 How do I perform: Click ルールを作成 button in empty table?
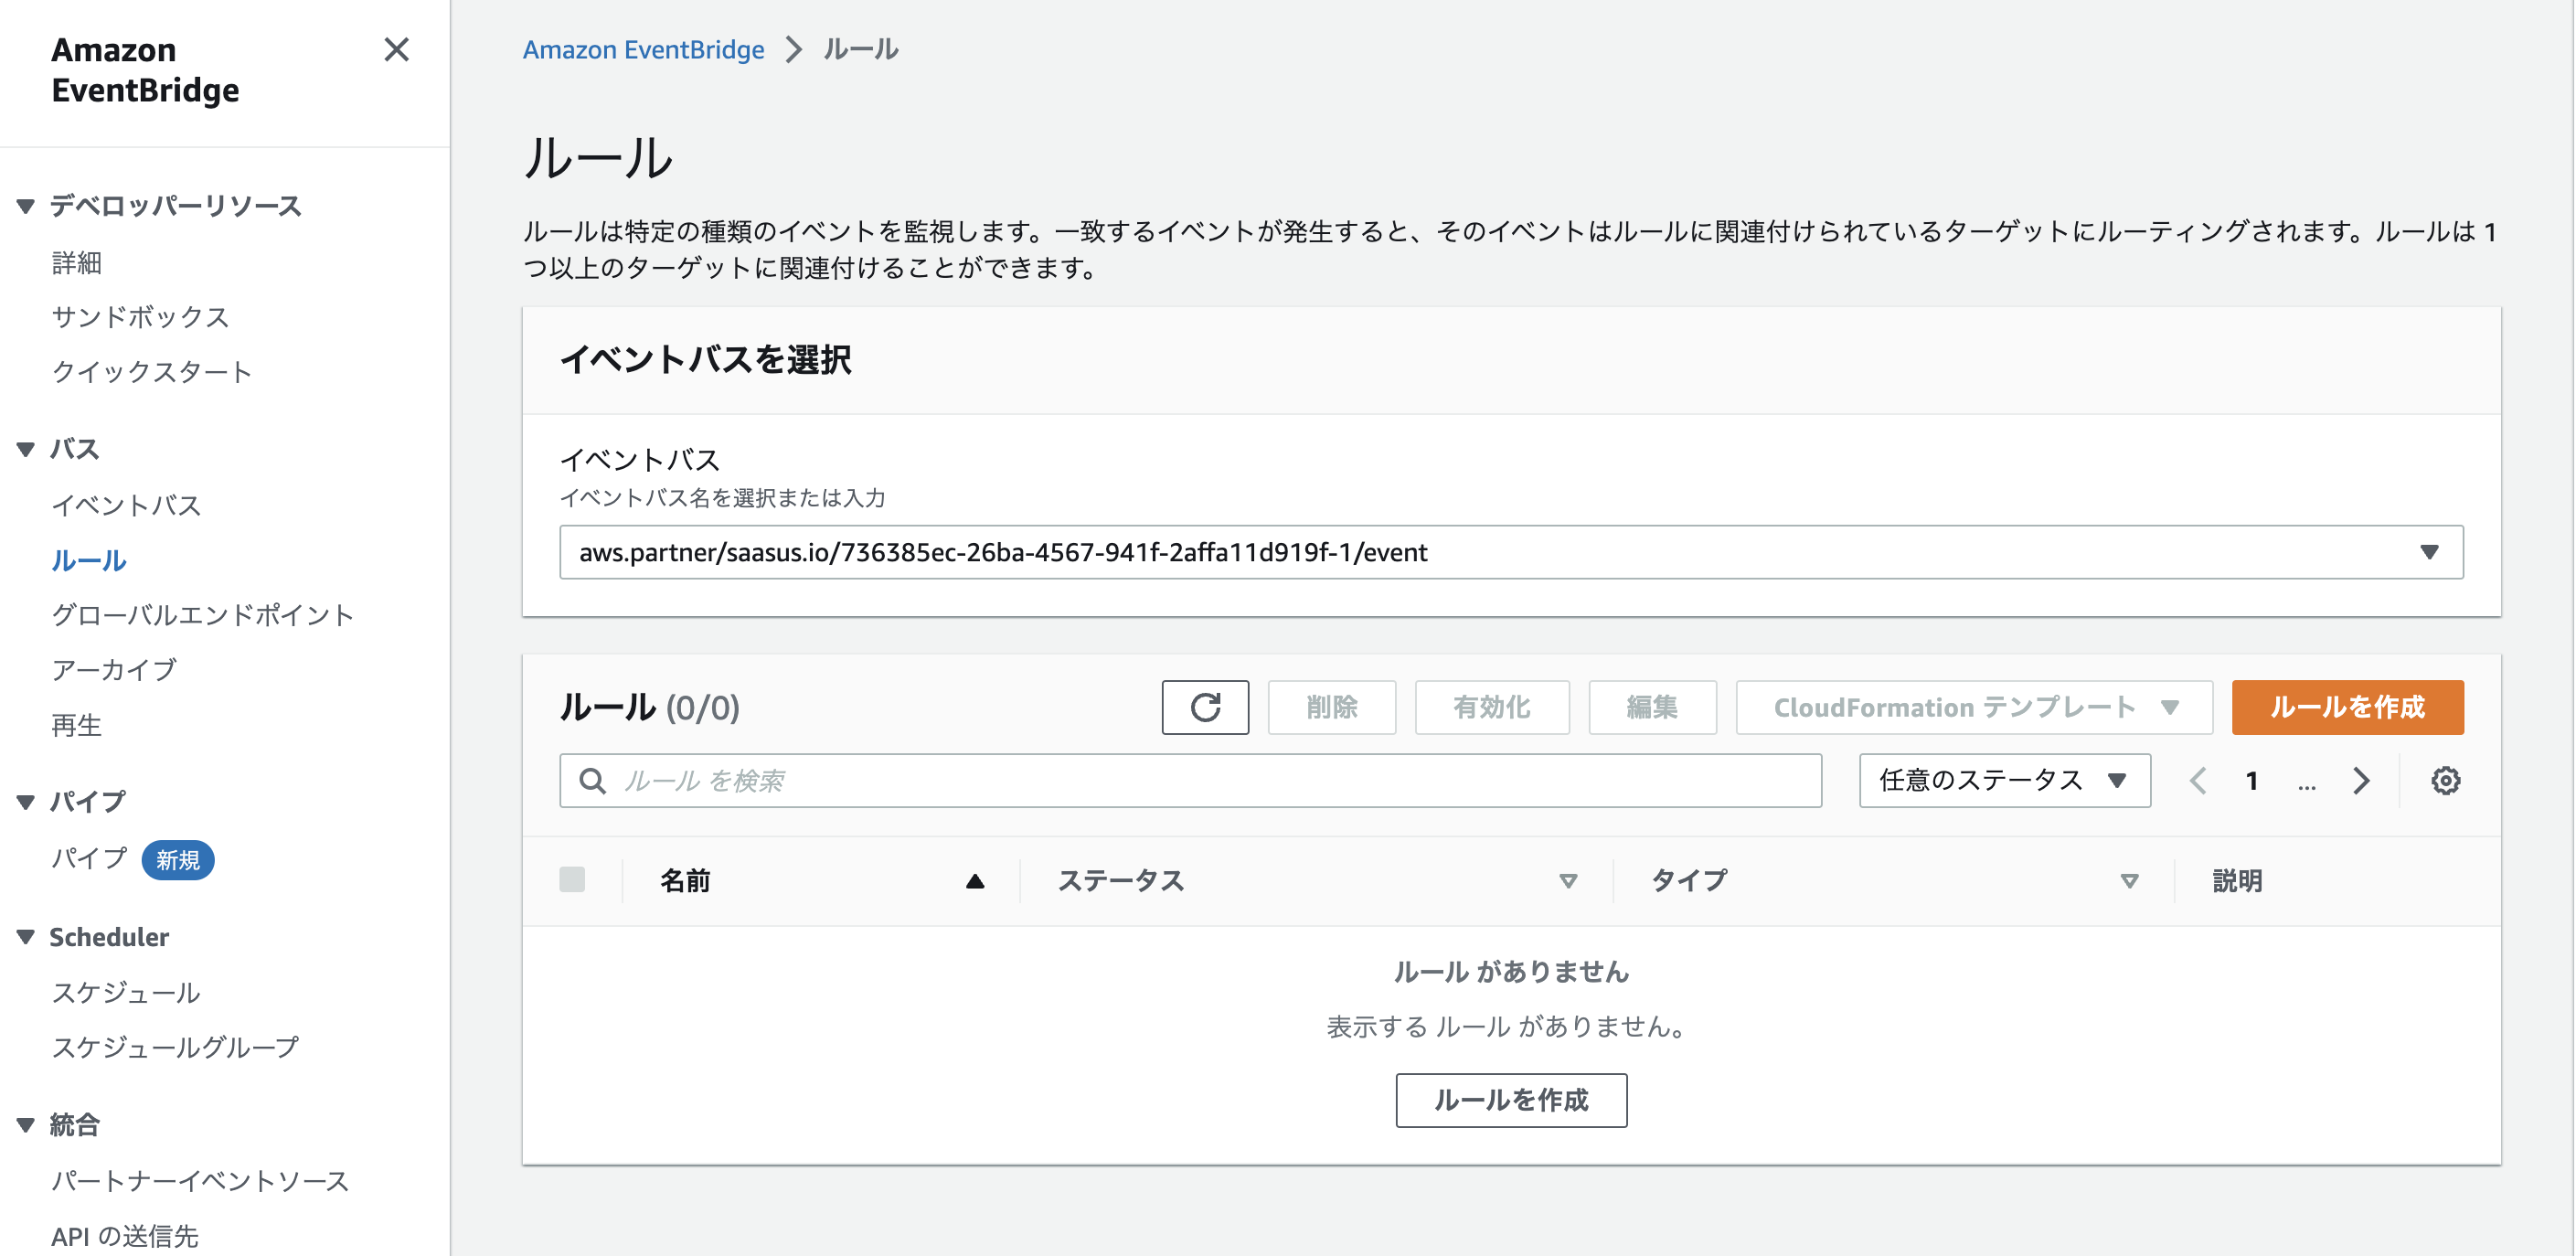(x=1511, y=1100)
